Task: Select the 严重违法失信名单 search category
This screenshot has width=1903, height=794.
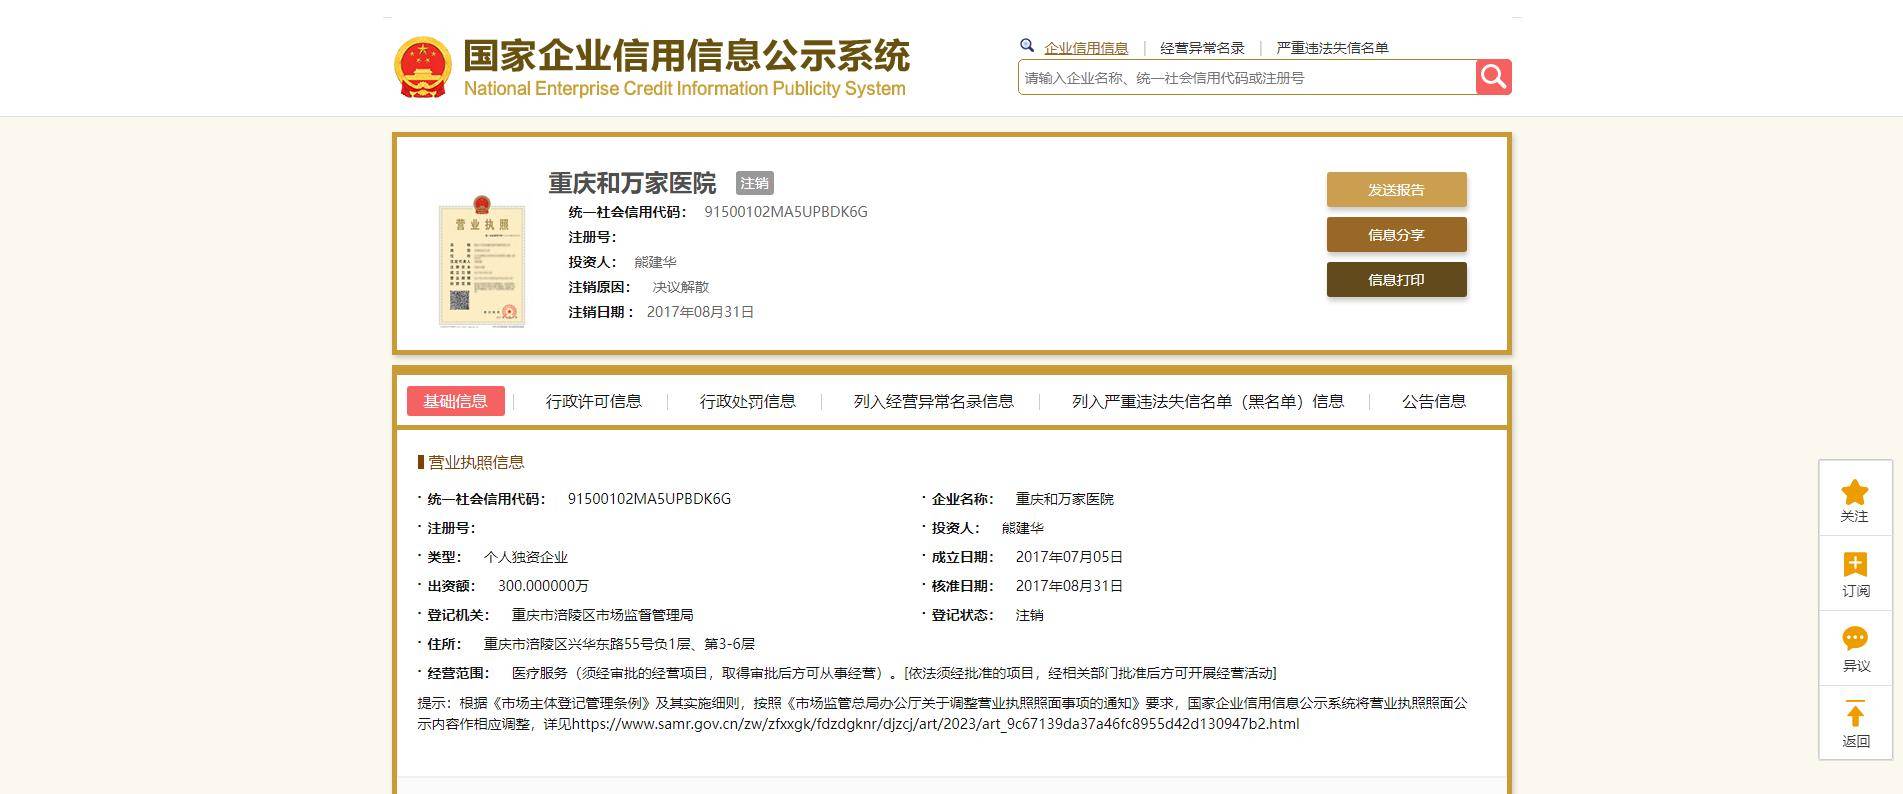Action: click(1332, 48)
